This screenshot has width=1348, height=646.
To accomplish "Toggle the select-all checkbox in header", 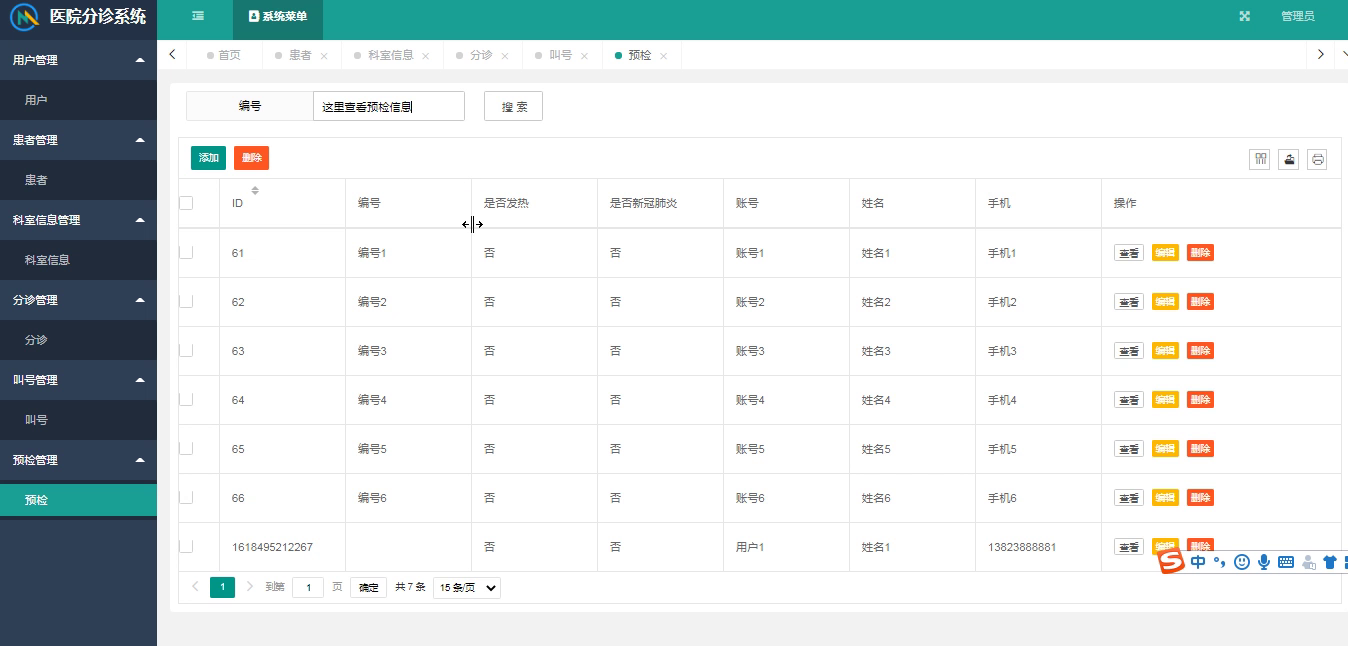I will 186,203.
